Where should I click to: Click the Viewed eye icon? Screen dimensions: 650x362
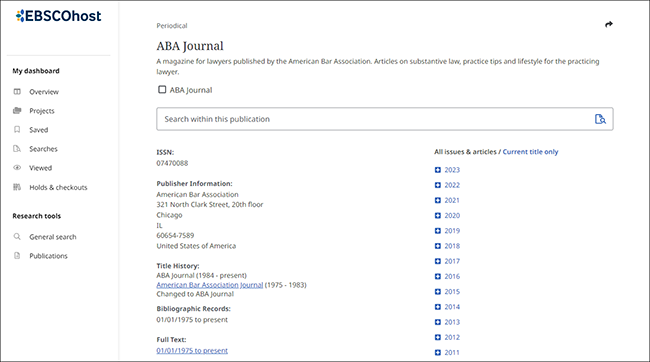(x=17, y=168)
